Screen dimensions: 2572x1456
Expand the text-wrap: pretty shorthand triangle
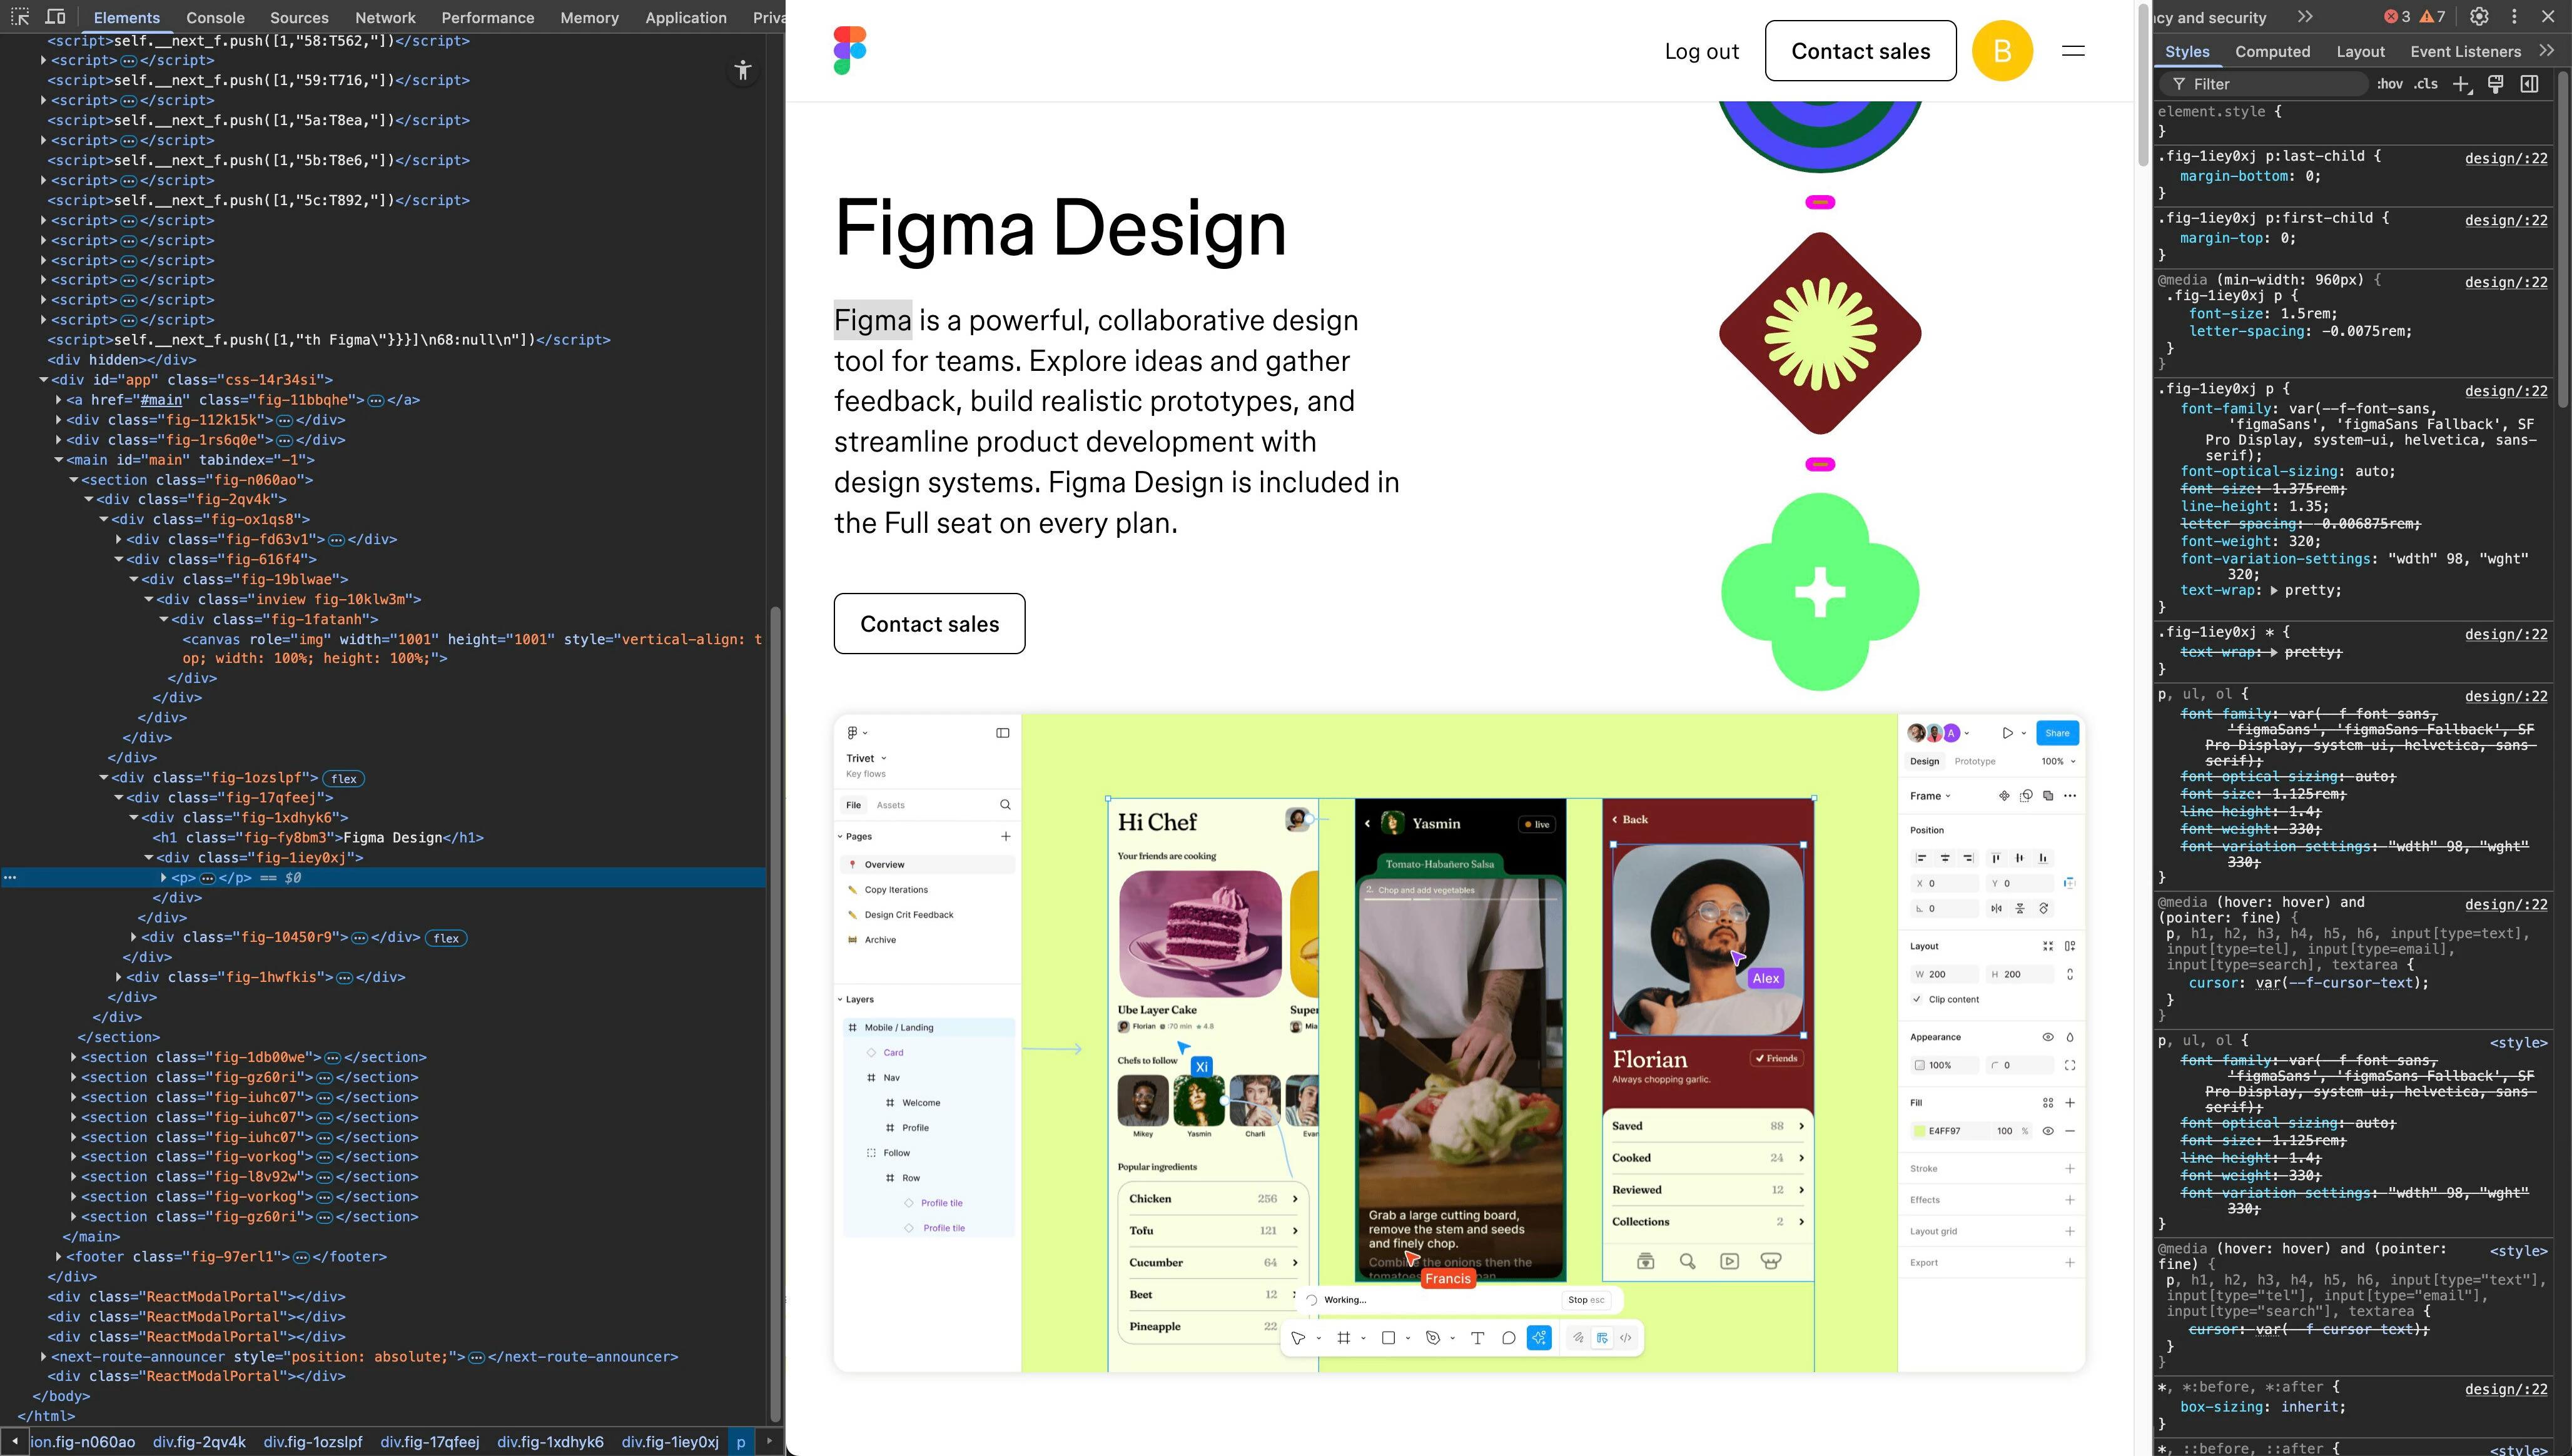(2273, 591)
